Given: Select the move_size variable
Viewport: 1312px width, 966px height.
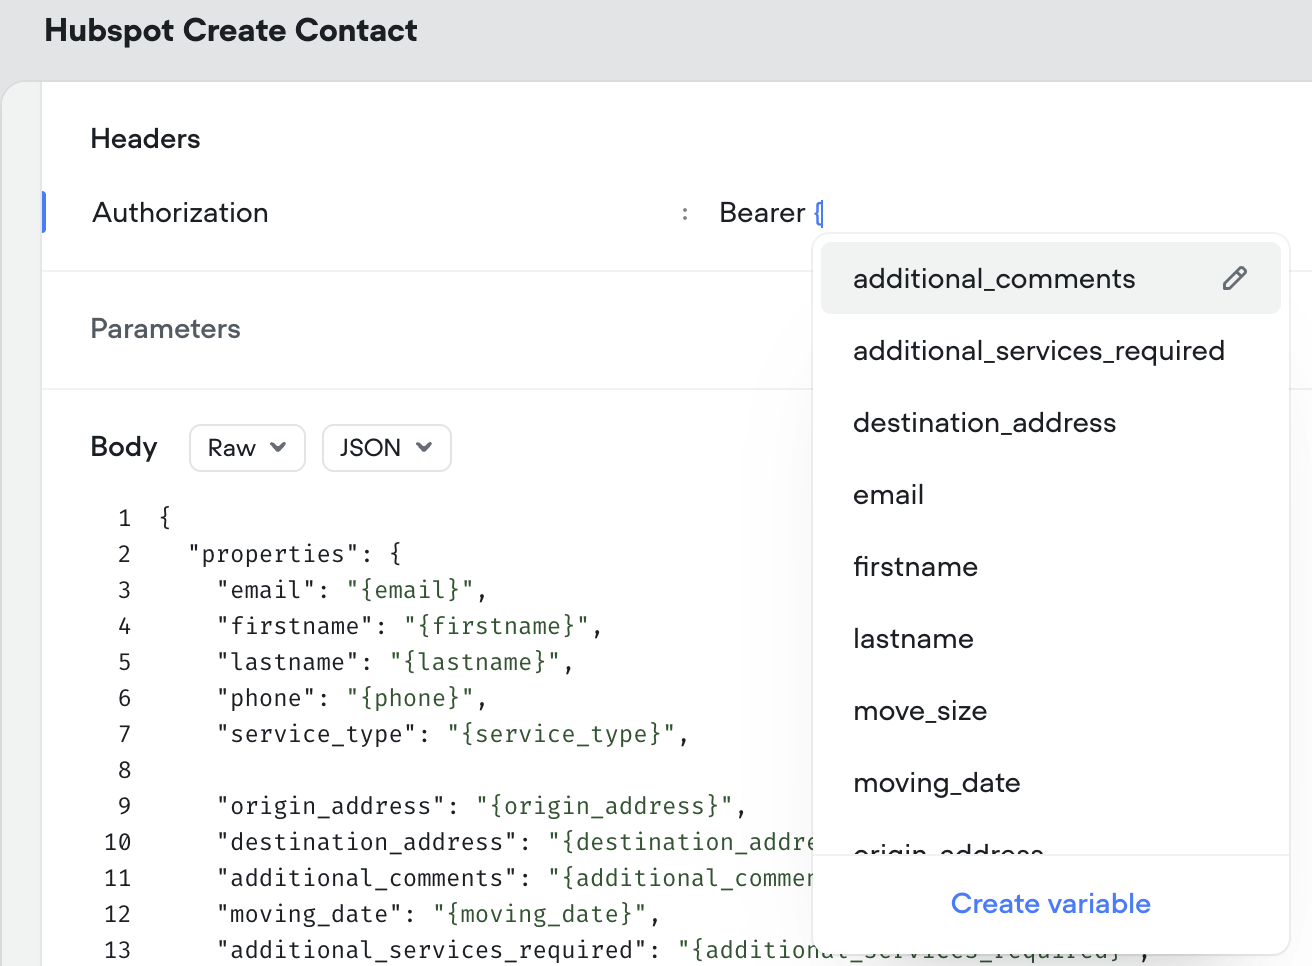Looking at the screenshot, I should pos(920,711).
